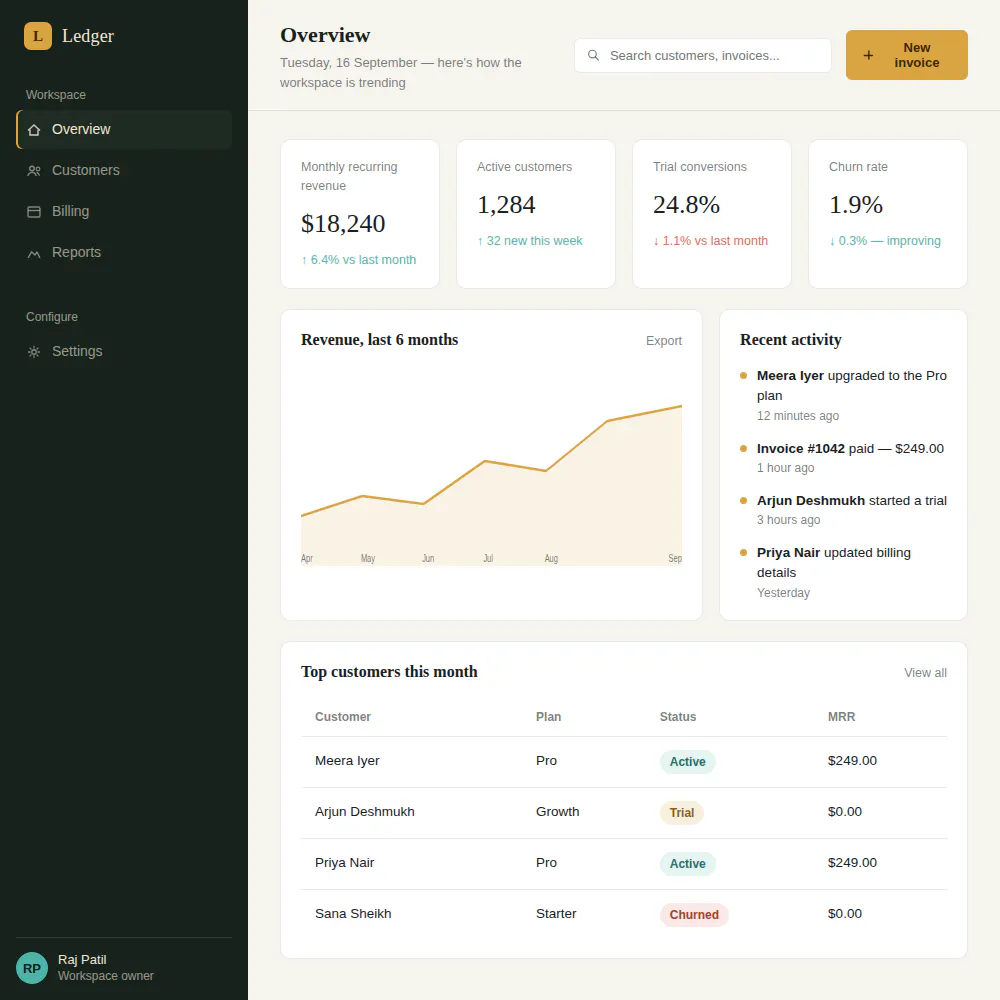
Task: Click the Settings gear icon
Action: 34,351
